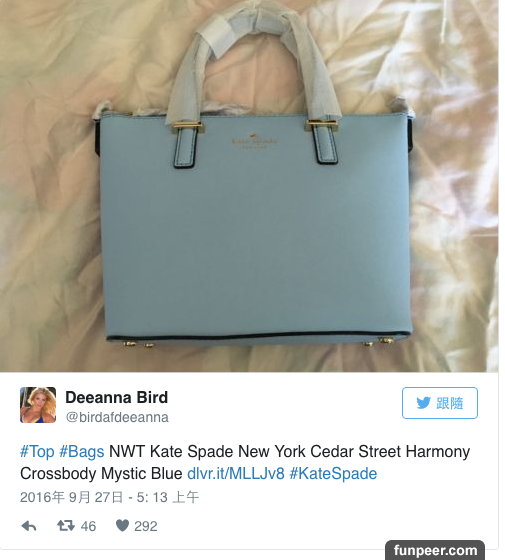Click the like count 292
Image resolution: width=505 pixels, height=560 pixels.
[x=146, y=526]
